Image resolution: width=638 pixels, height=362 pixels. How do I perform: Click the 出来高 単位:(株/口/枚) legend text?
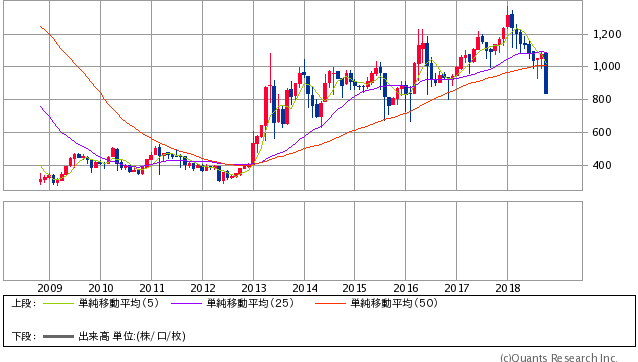coord(132,336)
